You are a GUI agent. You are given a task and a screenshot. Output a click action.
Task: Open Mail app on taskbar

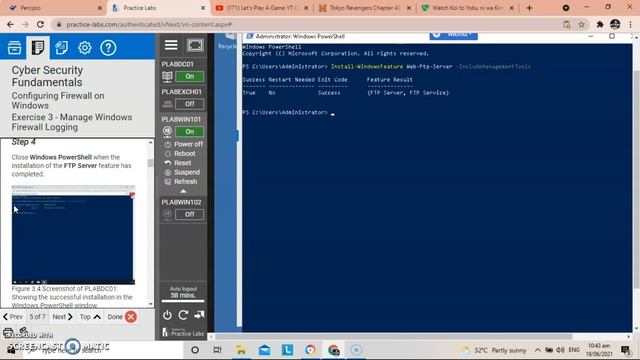coord(264,350)
